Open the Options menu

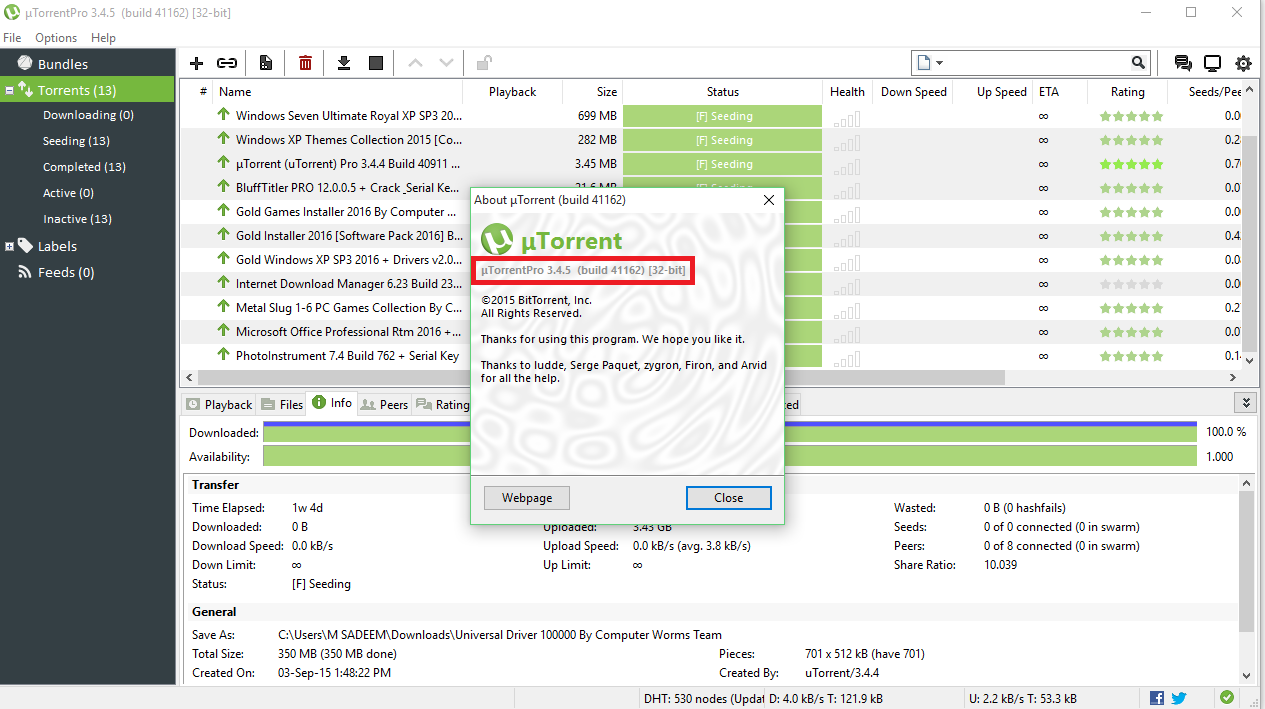click(x=56, y=37)
